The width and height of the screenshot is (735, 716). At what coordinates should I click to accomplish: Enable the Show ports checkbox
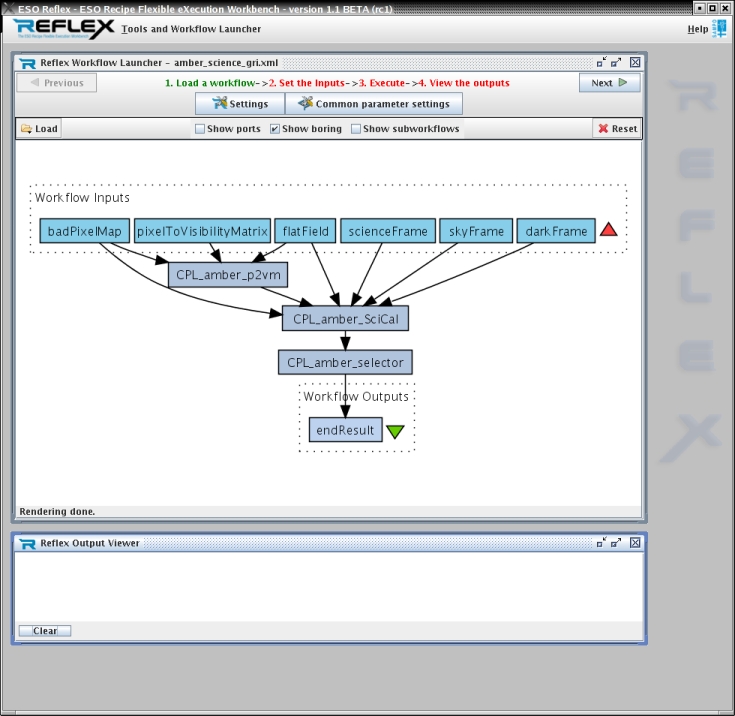tap(200, 129)
